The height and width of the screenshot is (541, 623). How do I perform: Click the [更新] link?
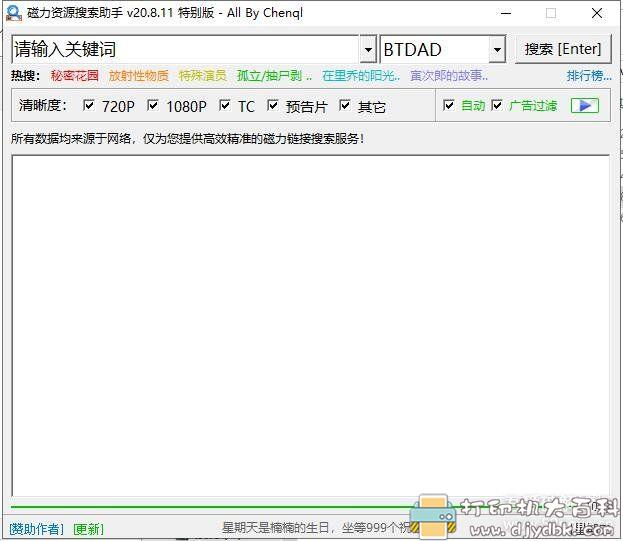[88, 529]
